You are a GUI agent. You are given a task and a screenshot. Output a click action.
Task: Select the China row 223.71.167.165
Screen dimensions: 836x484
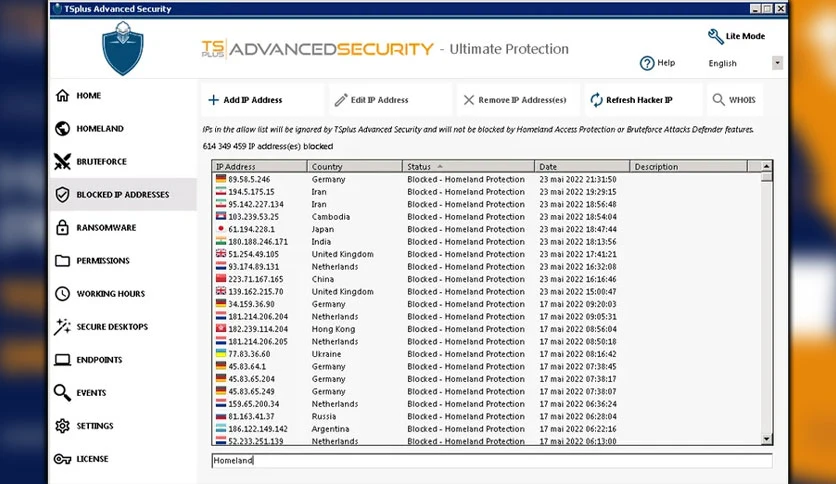tap(487, 279)
